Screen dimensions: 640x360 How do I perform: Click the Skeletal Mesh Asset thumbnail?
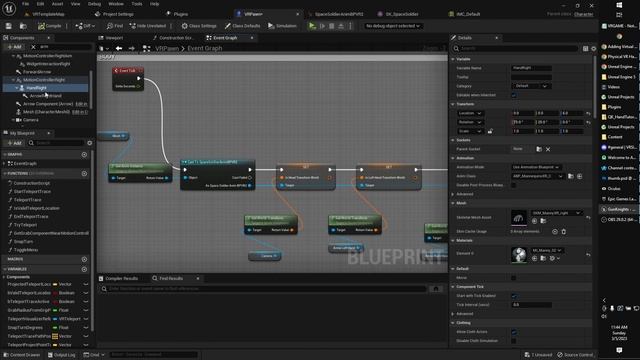point(519,218)
